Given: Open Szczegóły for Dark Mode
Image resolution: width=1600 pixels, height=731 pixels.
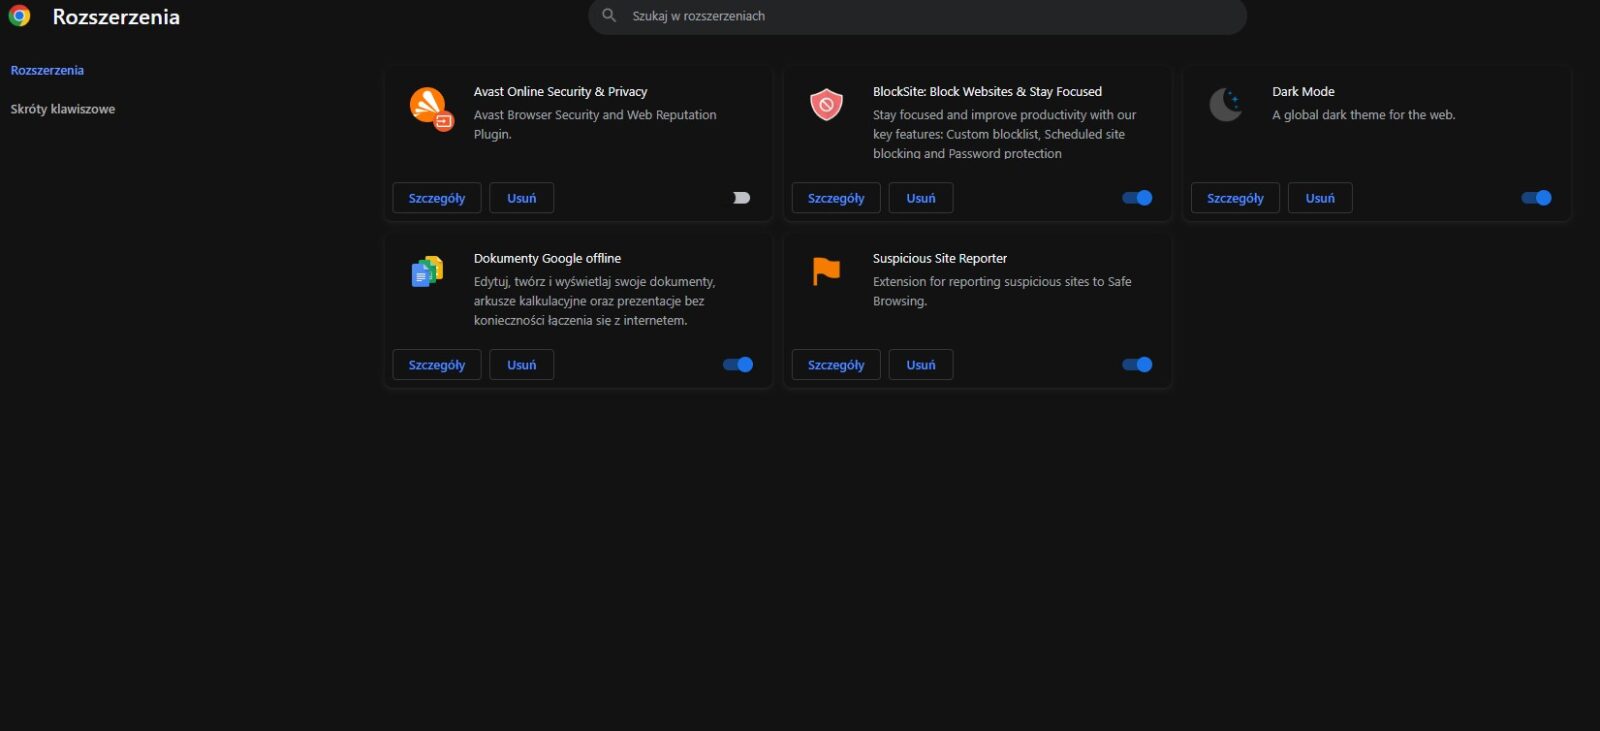Looking at the screenshot, I should pos(1235,198).
